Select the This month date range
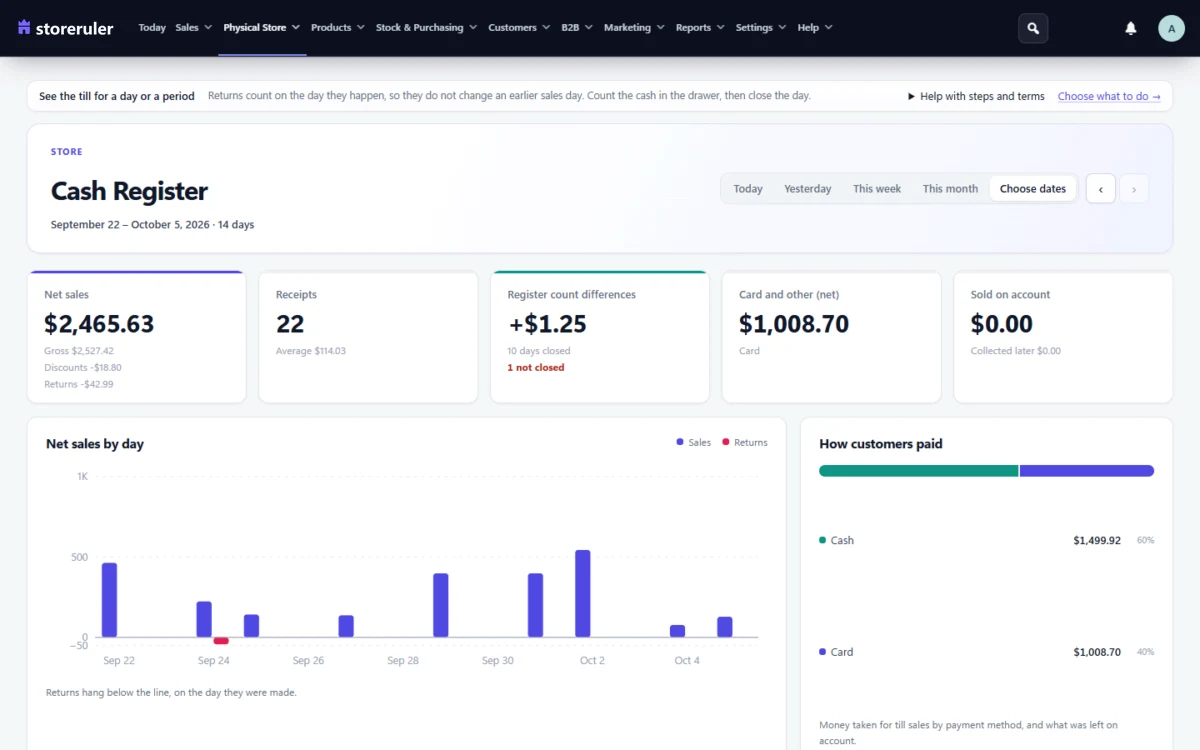The height and width of the screenshot is (750, 1200). [x=950, y=189]
